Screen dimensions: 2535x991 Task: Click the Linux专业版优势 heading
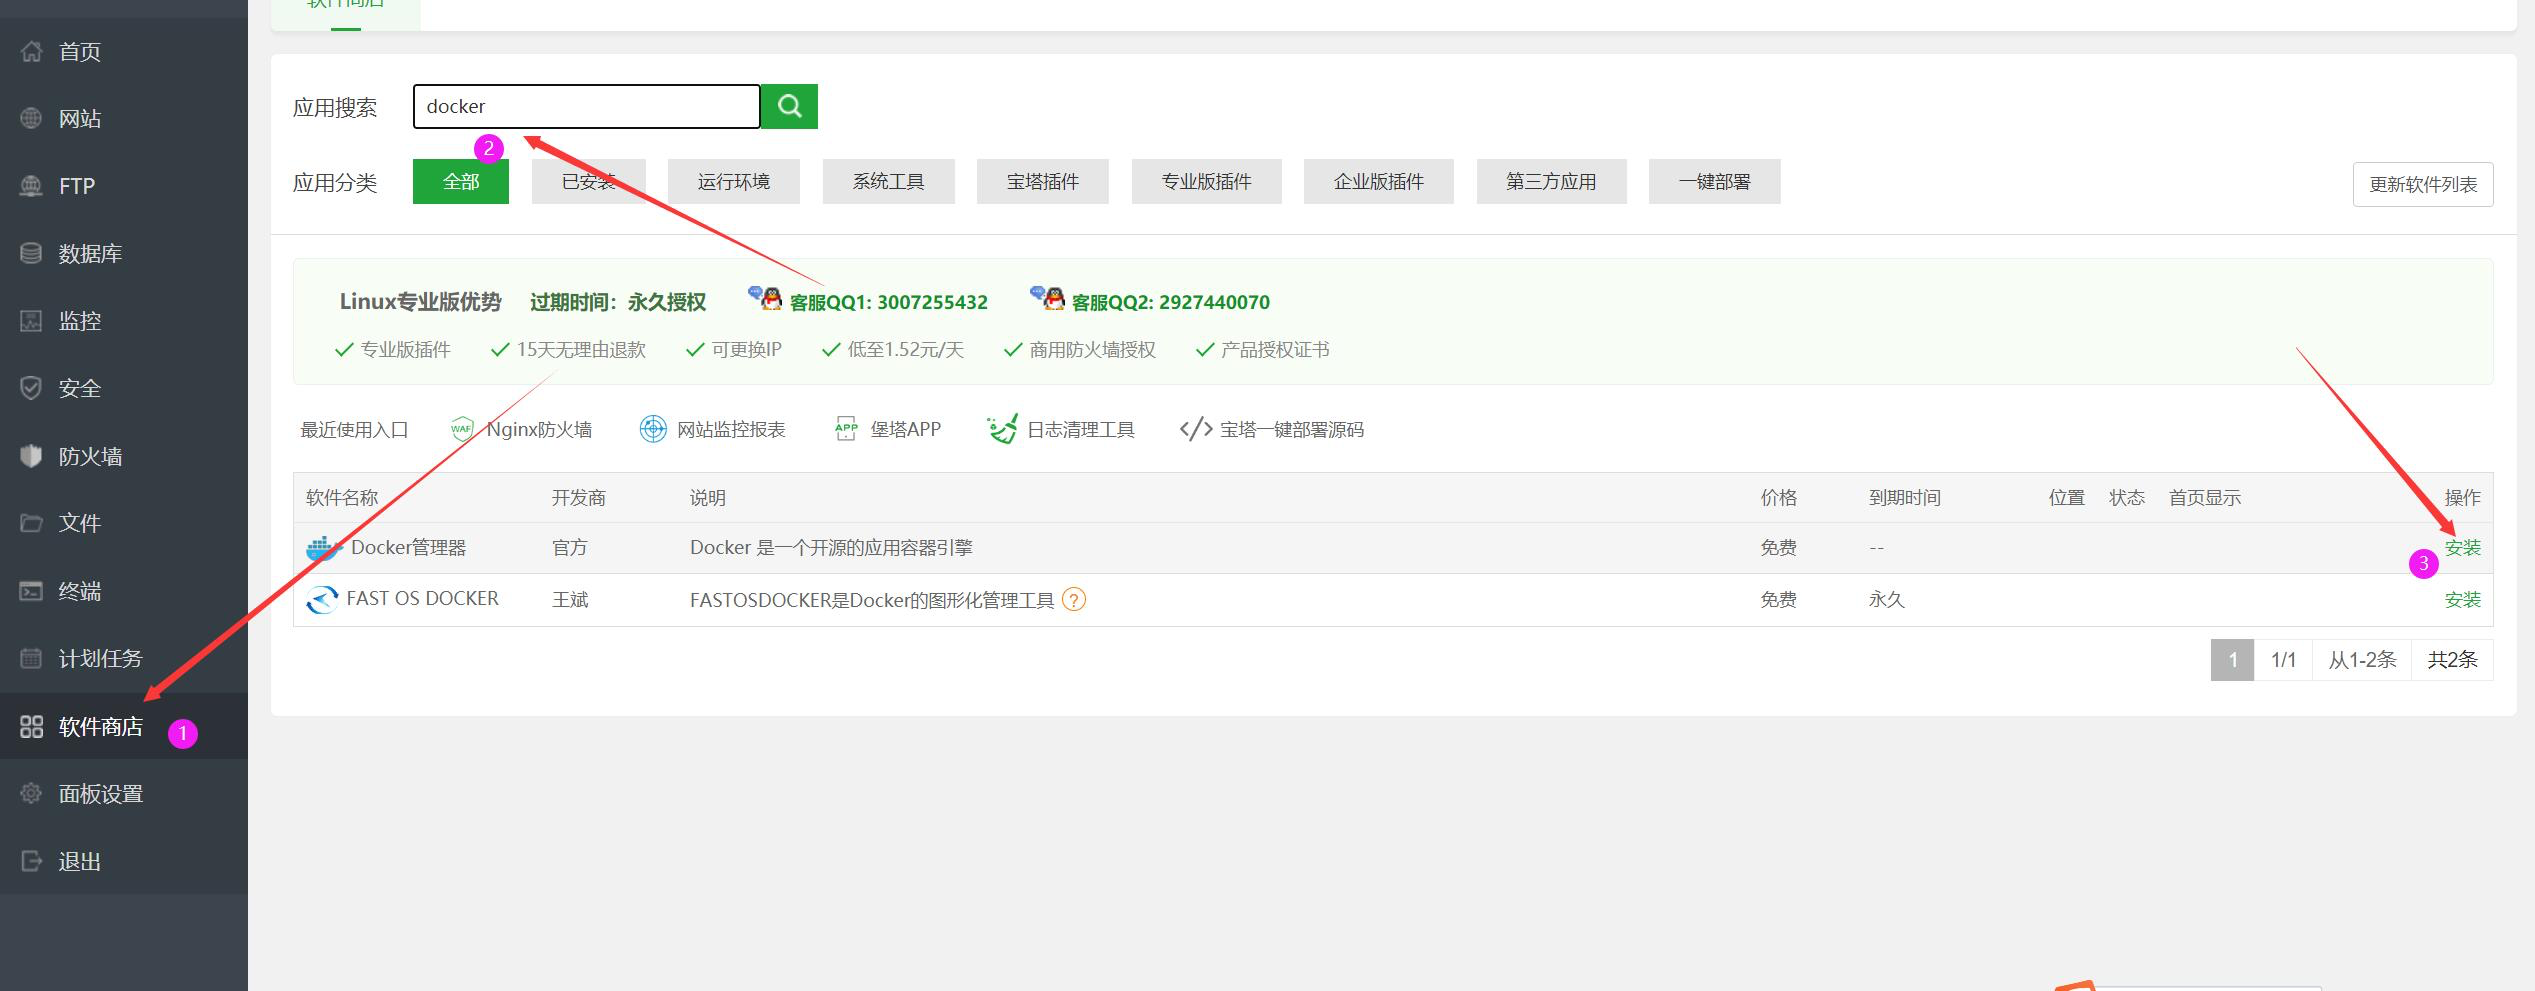(420, 302)
